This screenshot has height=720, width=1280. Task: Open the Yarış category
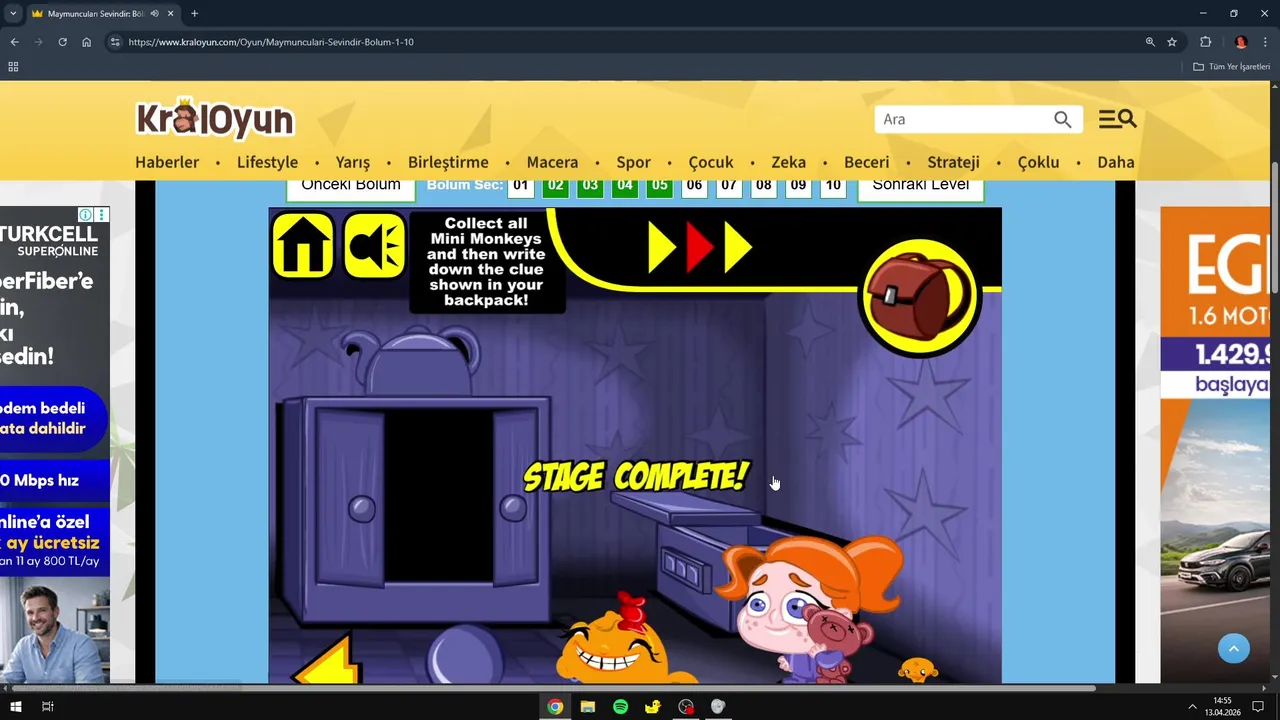[x=352, y=162]
